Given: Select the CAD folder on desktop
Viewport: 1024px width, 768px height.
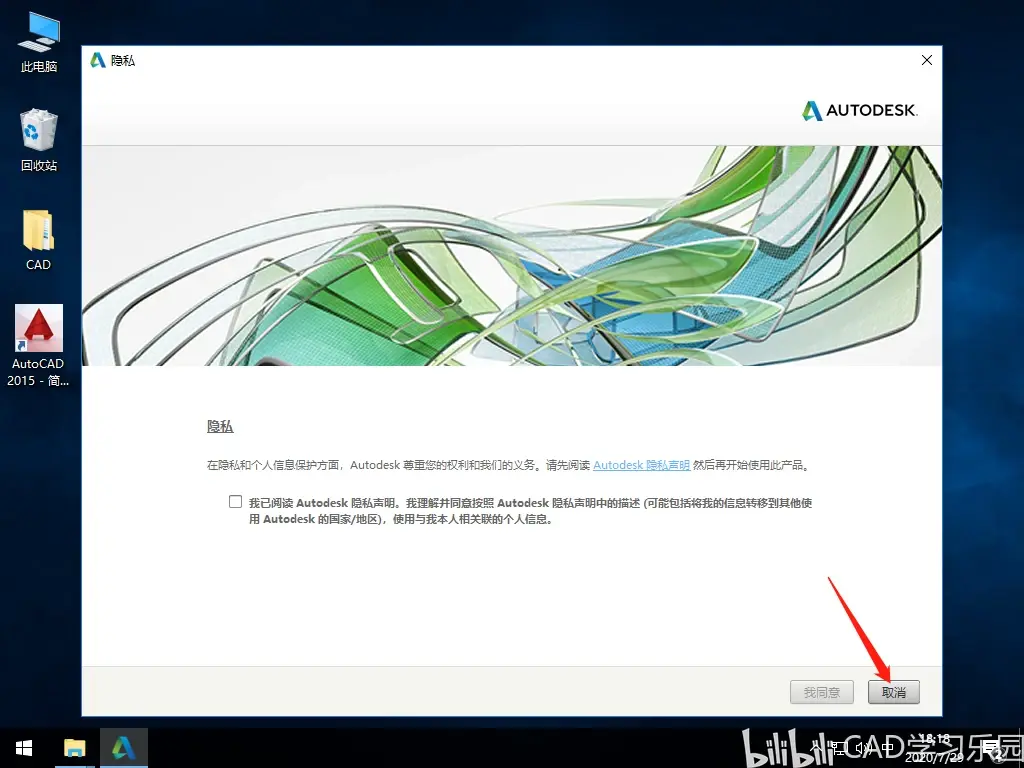Looking at the screenshot, I should click(x=38, y=240).
